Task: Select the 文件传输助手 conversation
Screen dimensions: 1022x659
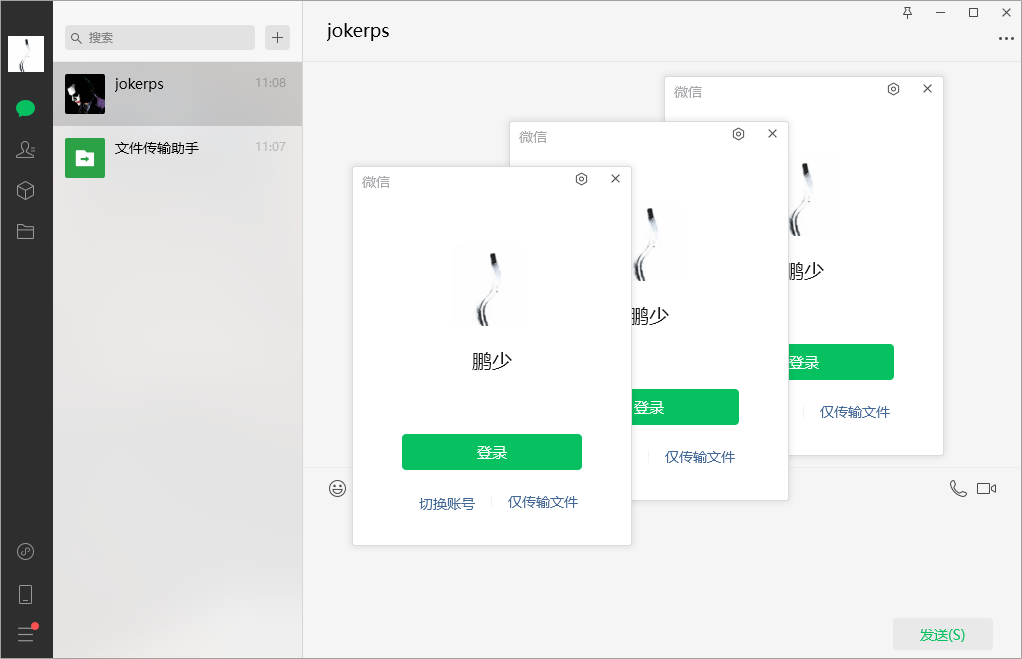Action: coord(177,158)
